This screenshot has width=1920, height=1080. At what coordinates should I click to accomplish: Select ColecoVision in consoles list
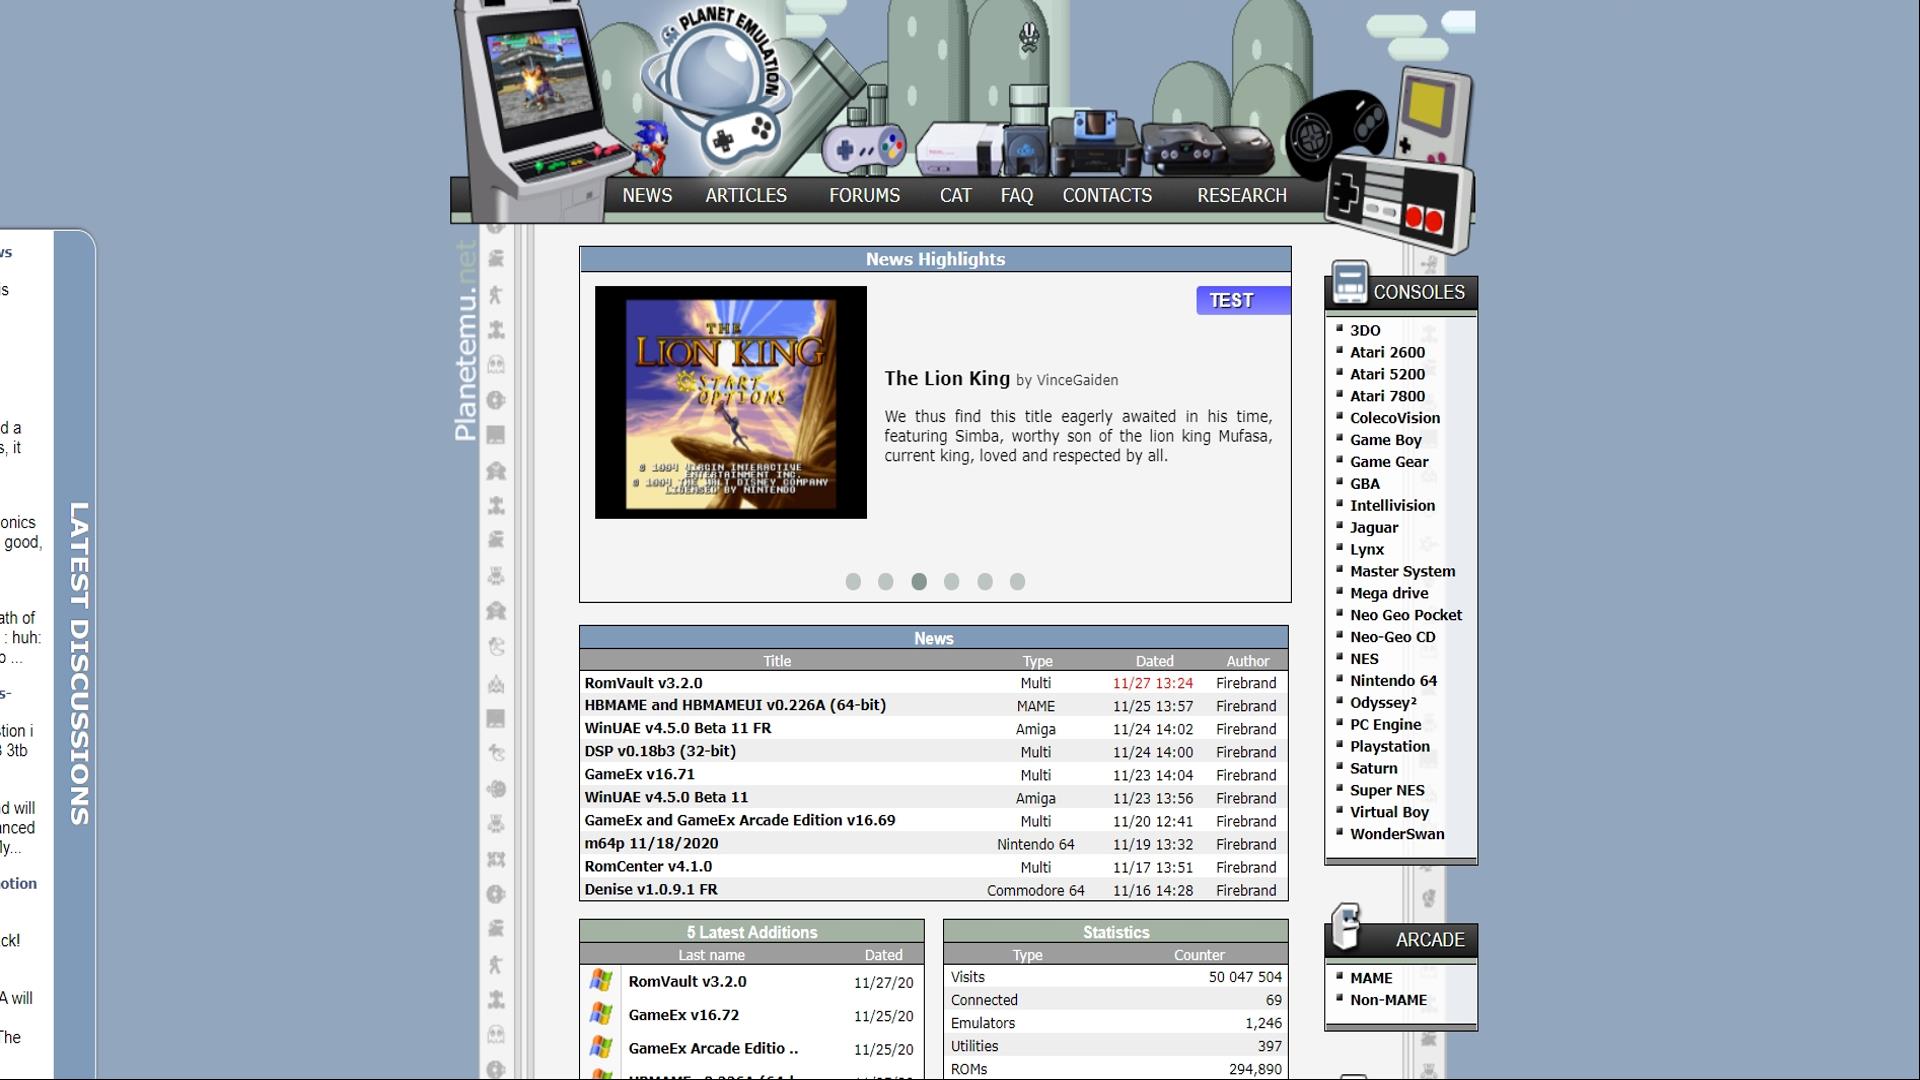1395,418
